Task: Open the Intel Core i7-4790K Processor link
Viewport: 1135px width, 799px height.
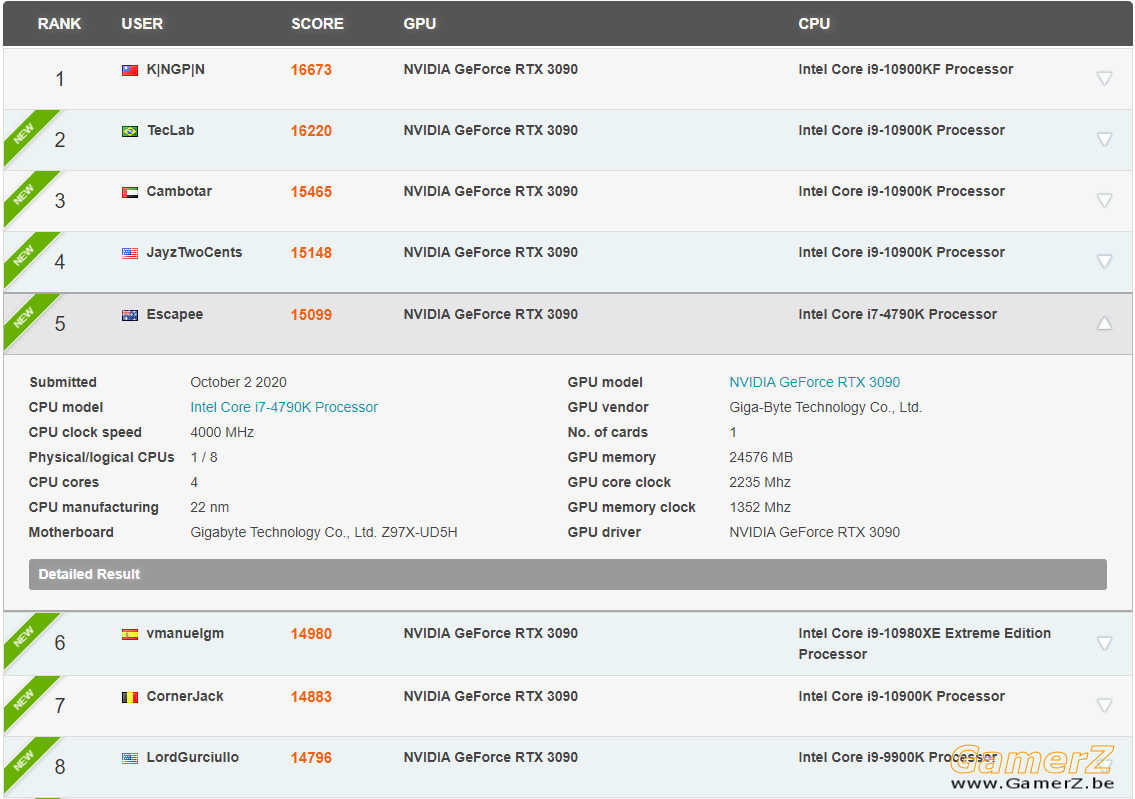Action: tap(284, 407)
